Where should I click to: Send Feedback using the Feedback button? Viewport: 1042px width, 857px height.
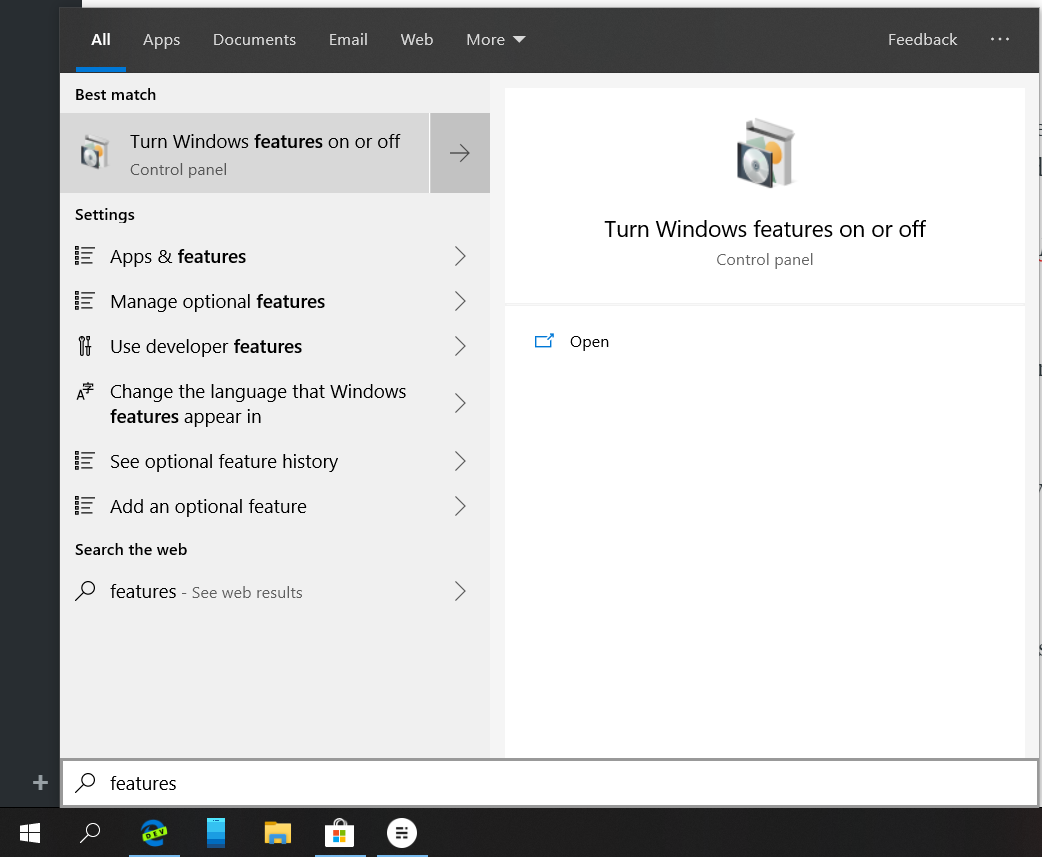click(x=922, y=39)
